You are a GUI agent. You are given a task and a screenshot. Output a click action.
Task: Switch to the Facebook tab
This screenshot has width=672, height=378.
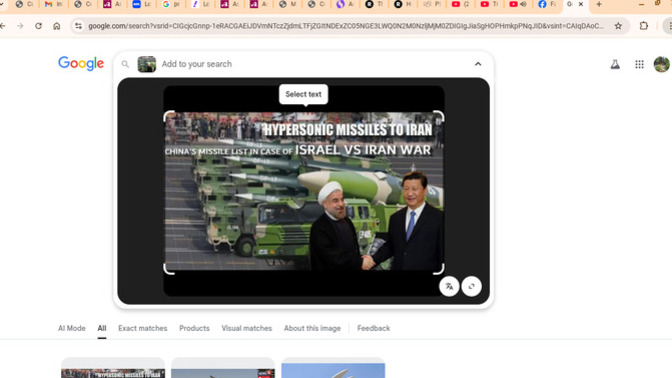(547, 4)
